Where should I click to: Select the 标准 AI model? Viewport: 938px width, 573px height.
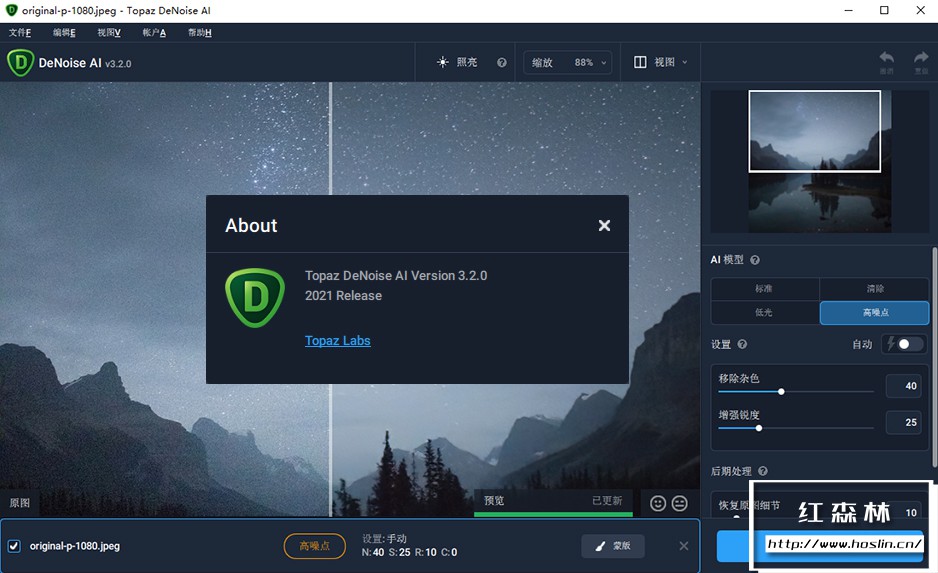[765, 289]
